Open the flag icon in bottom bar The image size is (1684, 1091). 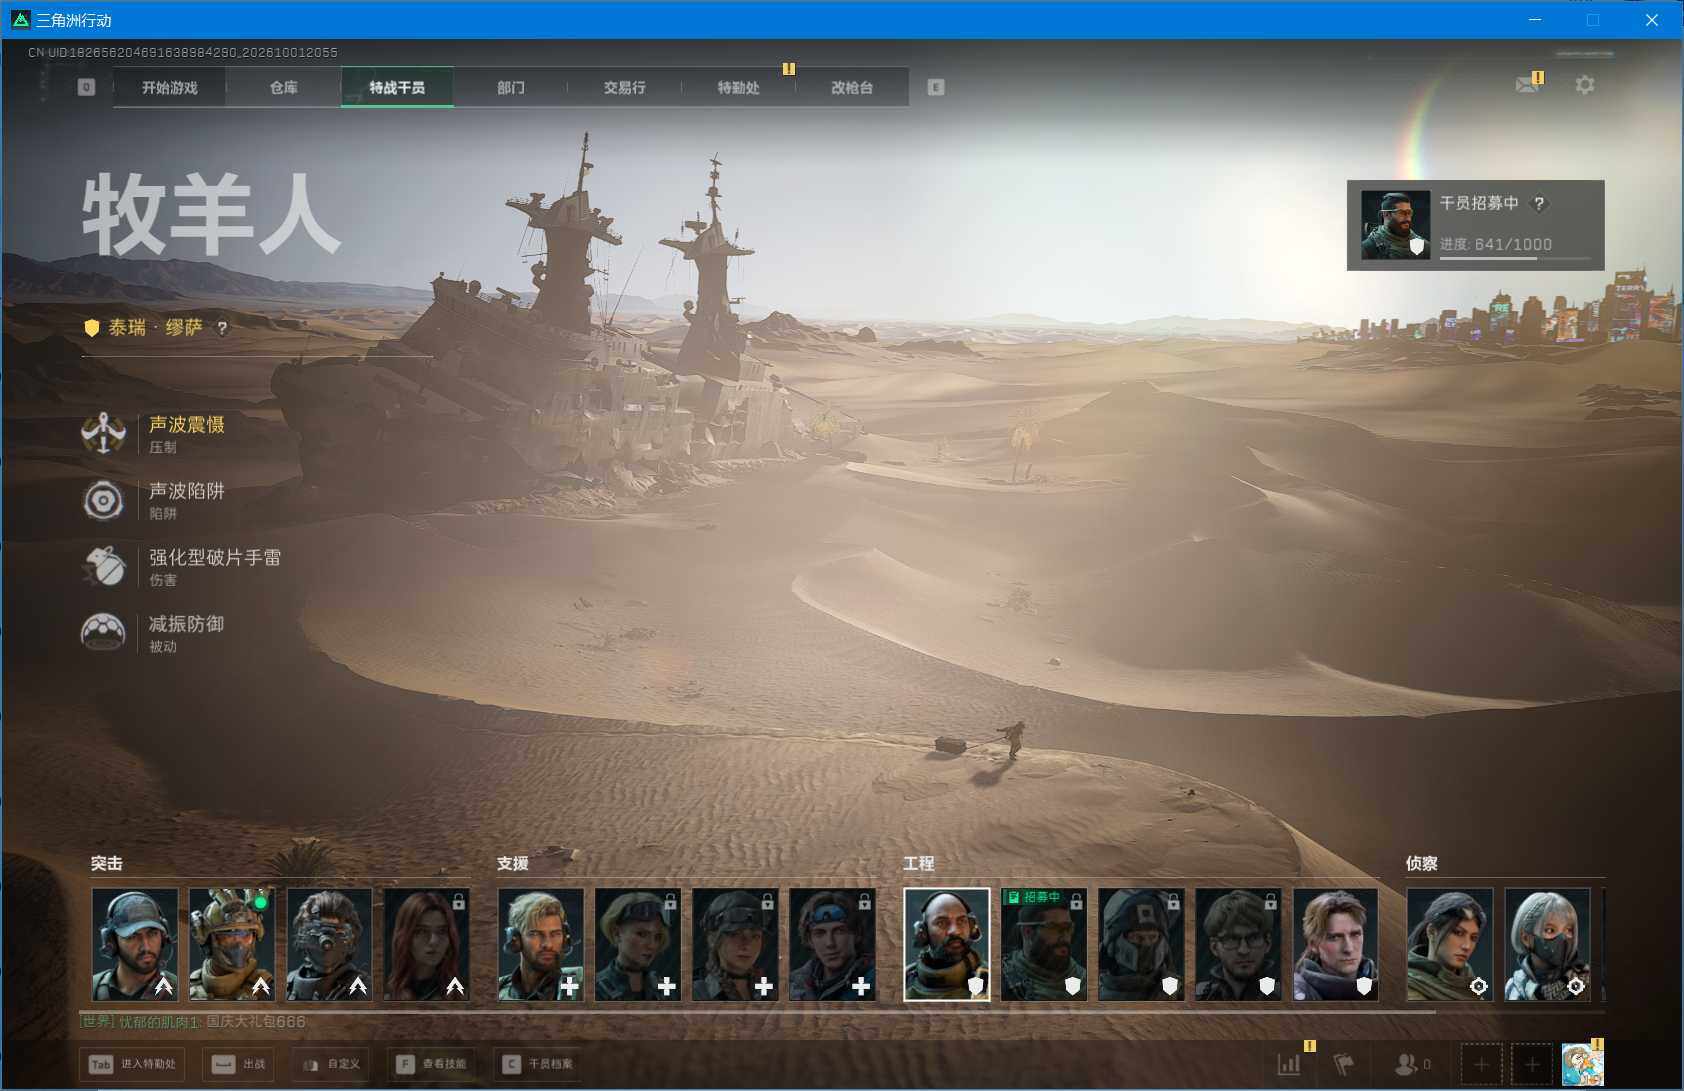tap(1344, 1064)
